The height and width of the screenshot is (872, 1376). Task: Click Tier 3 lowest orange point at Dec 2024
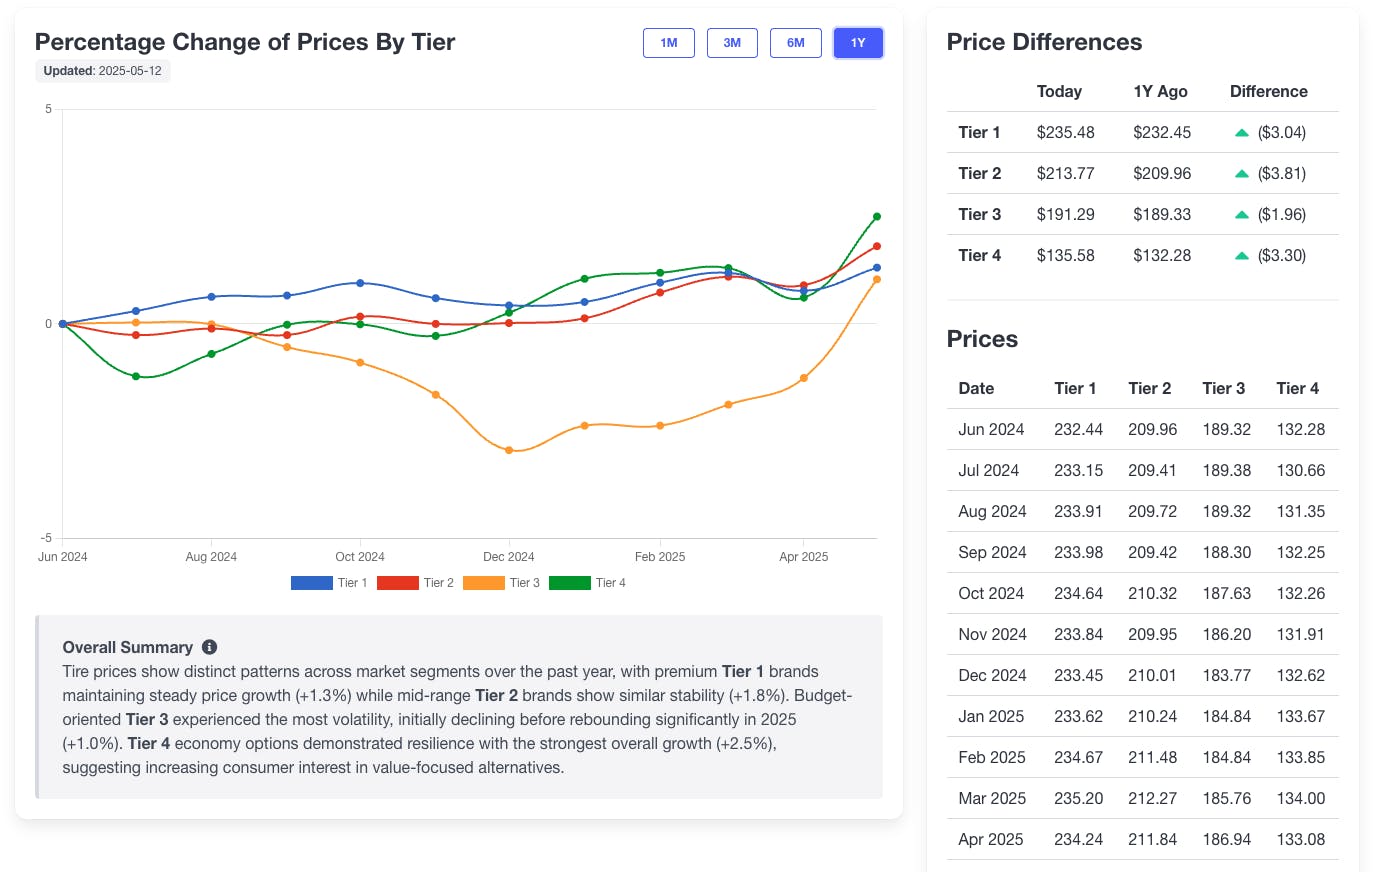[x=509, y=450]
